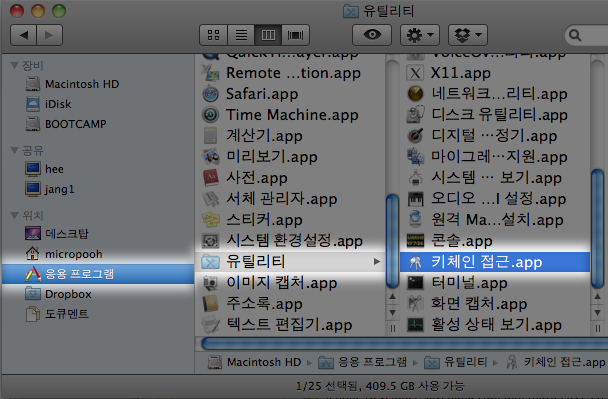Click scroll-up arrow of applications column
The image size is (608, 399).
coord(392,297)
